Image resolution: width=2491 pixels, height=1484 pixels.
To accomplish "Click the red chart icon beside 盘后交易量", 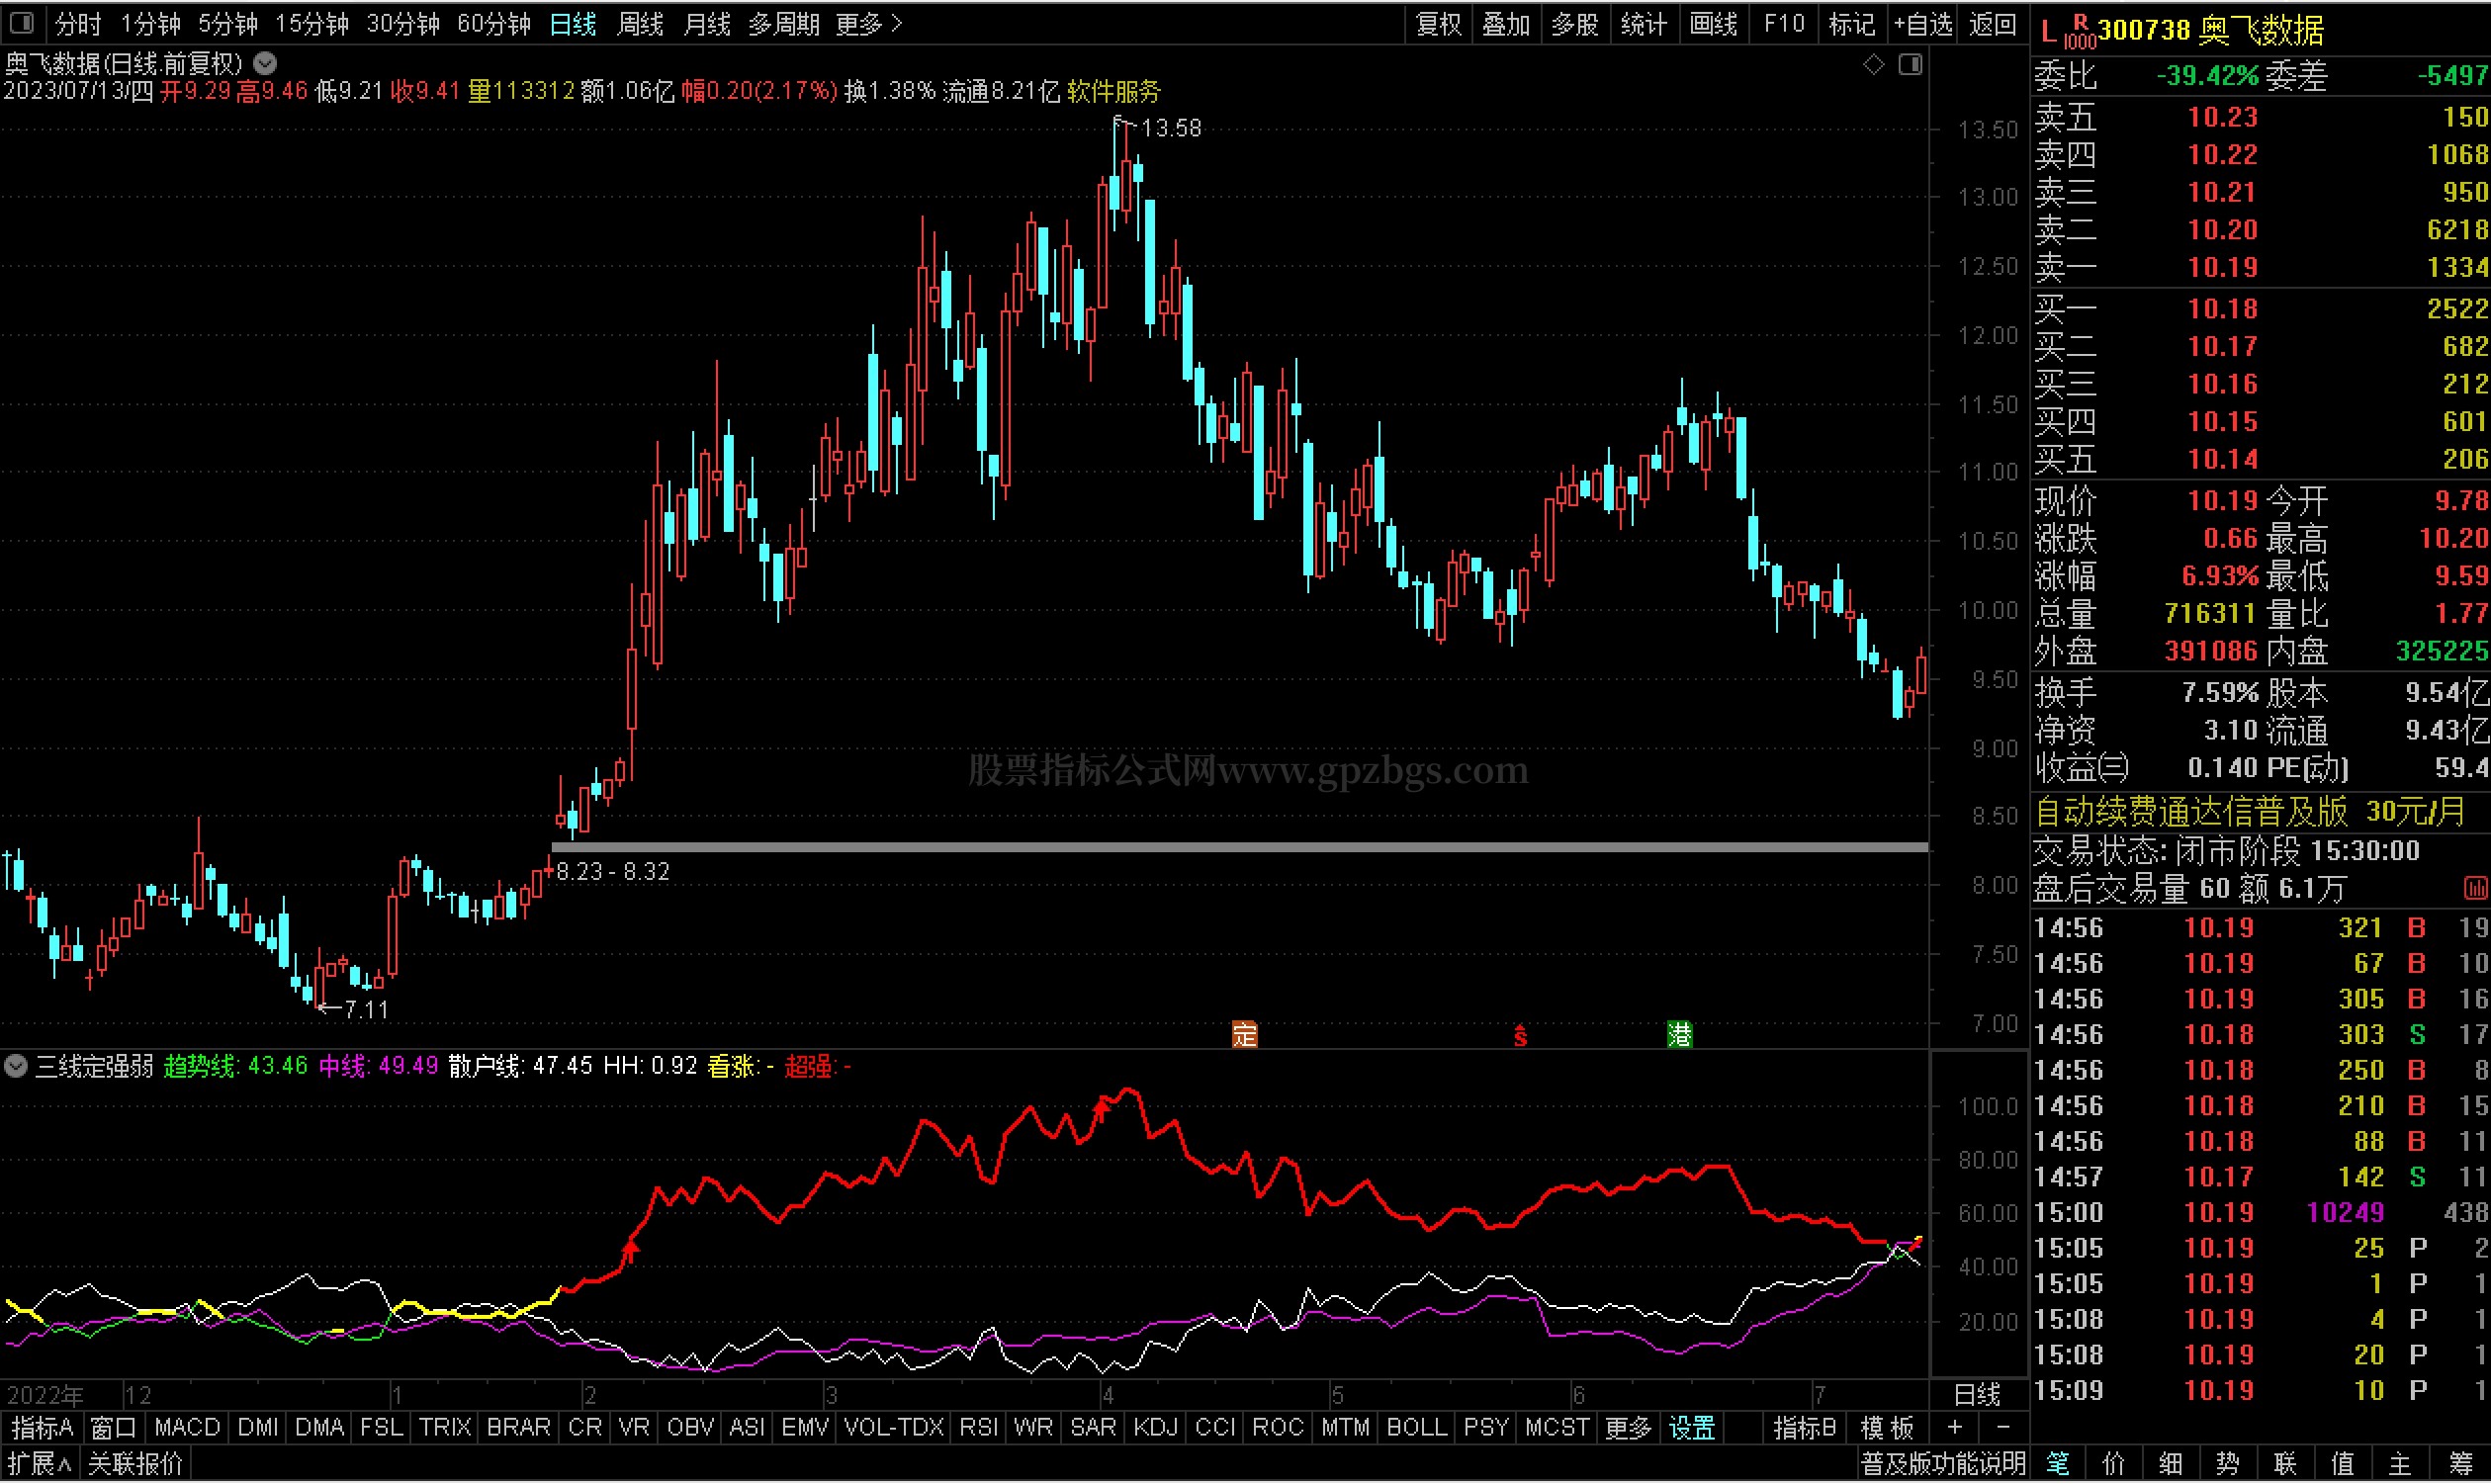I will [2475, 888].
